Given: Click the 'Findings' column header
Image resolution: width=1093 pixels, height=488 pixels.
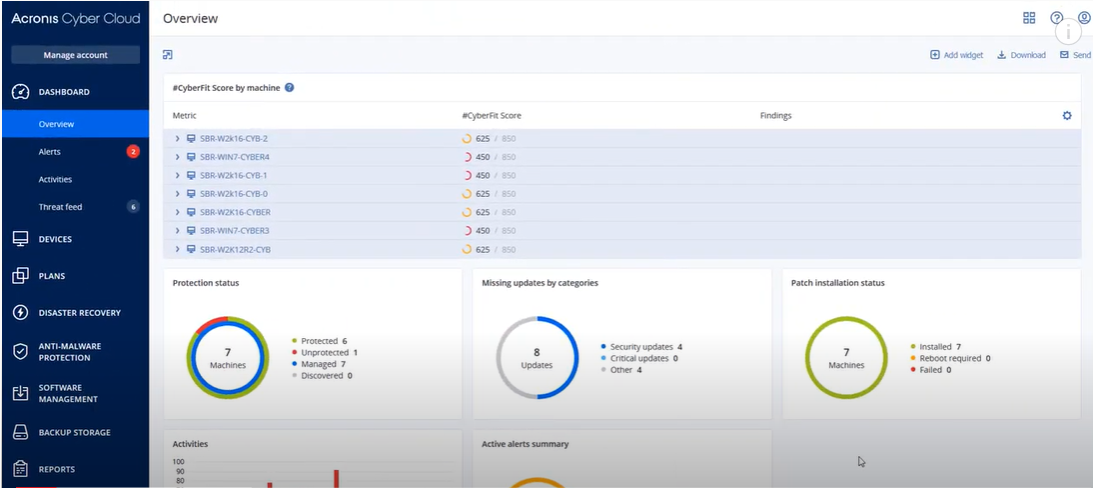Looking at the screenshot, I should pyautogui.click(x=776, y=116).
